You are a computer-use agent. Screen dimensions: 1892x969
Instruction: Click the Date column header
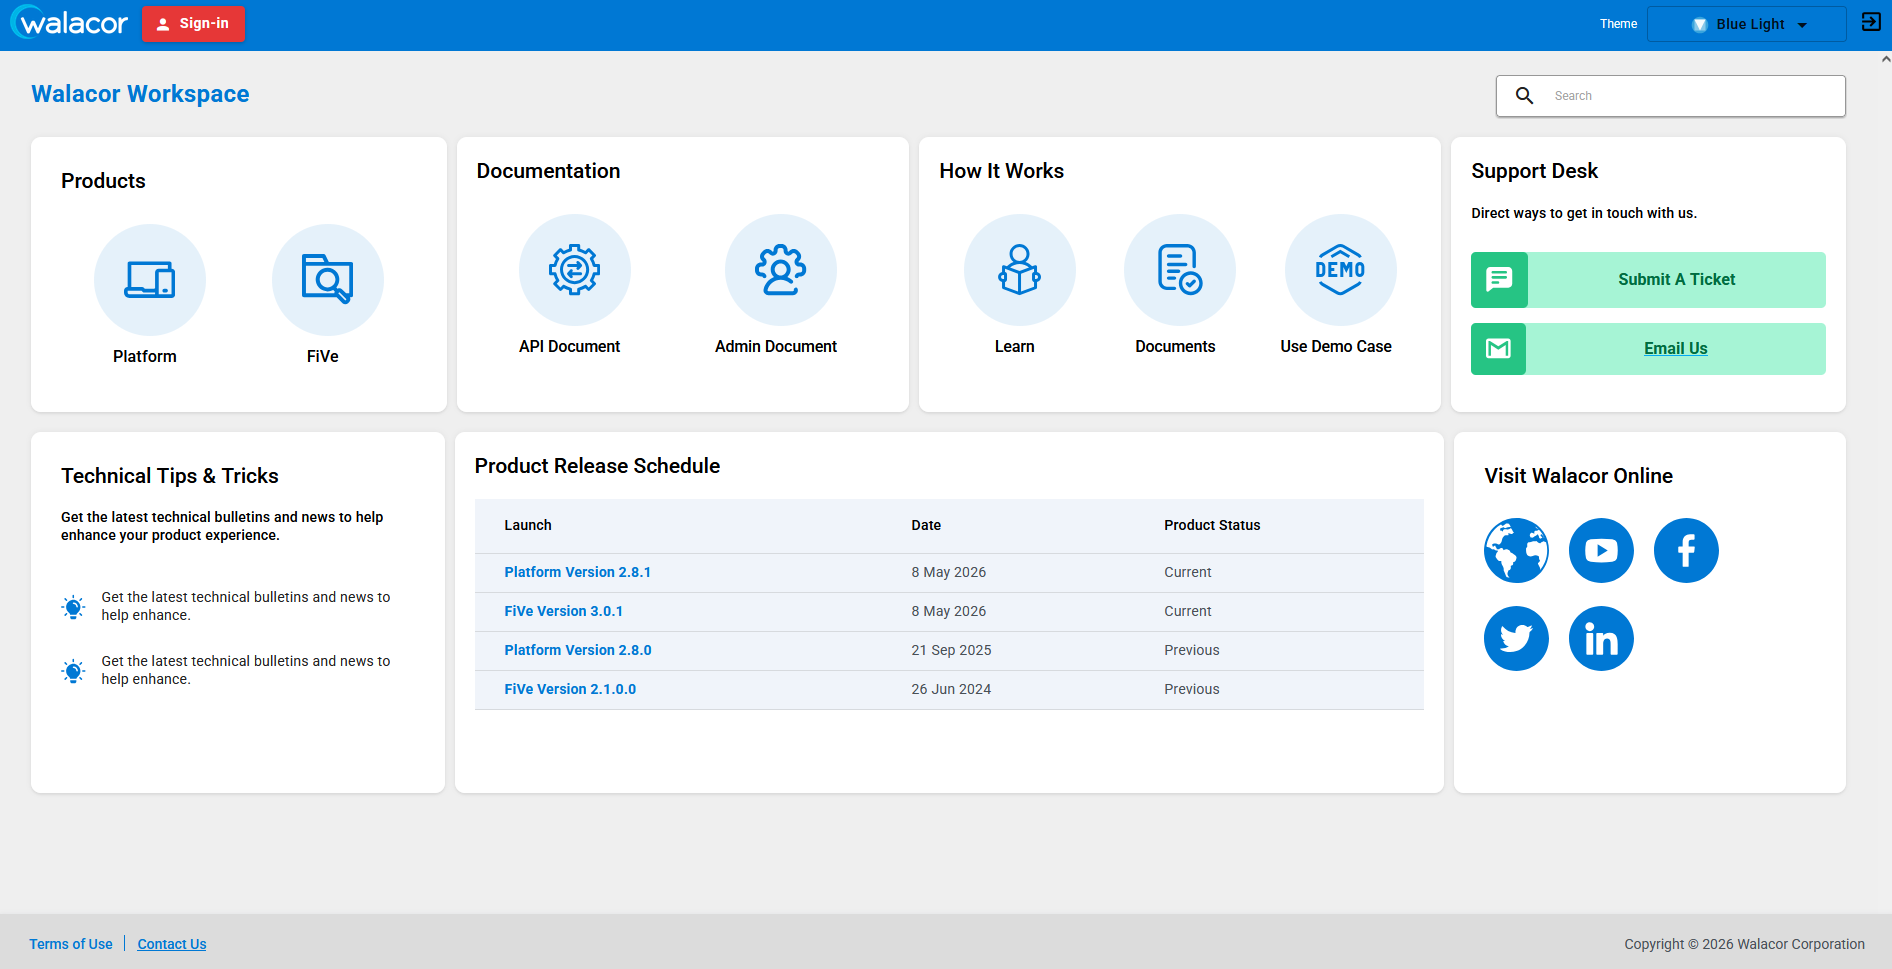pos(926,526)
